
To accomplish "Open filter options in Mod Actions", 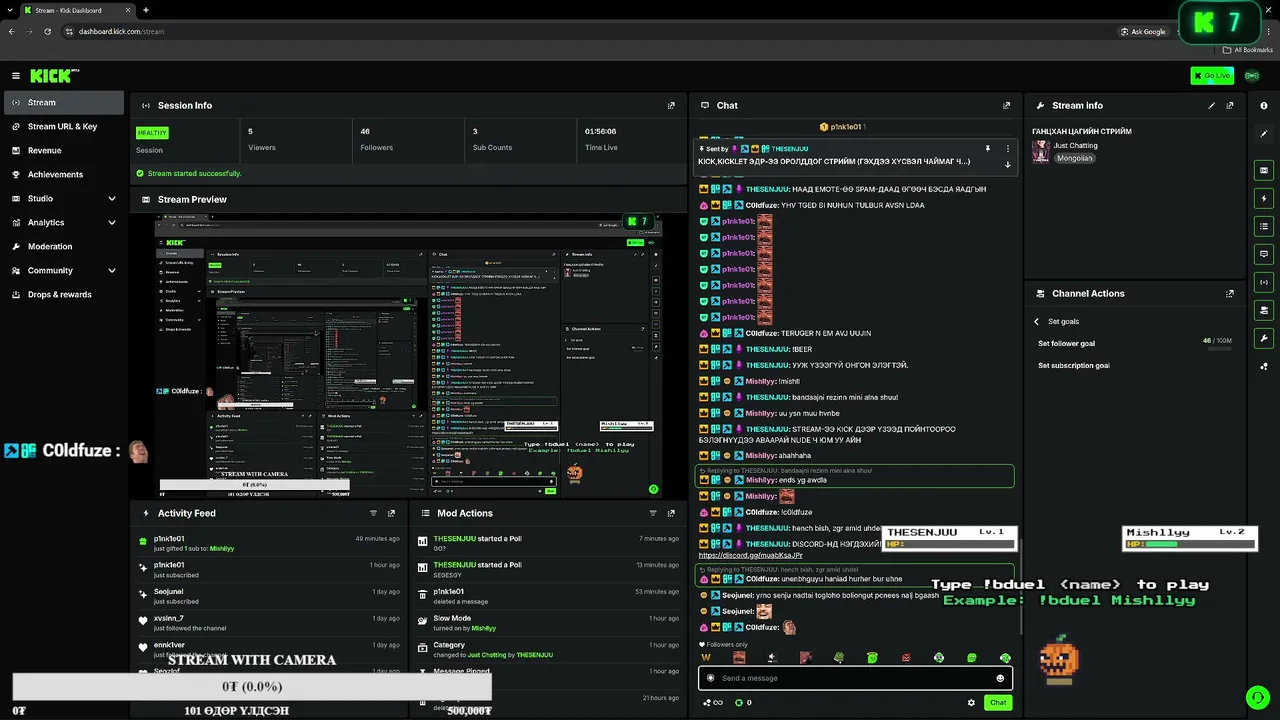I will coord(653,513).
